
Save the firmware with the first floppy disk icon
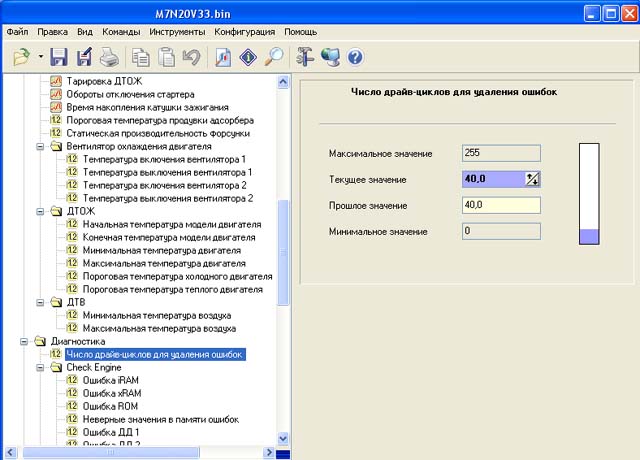tap(59, 57)
